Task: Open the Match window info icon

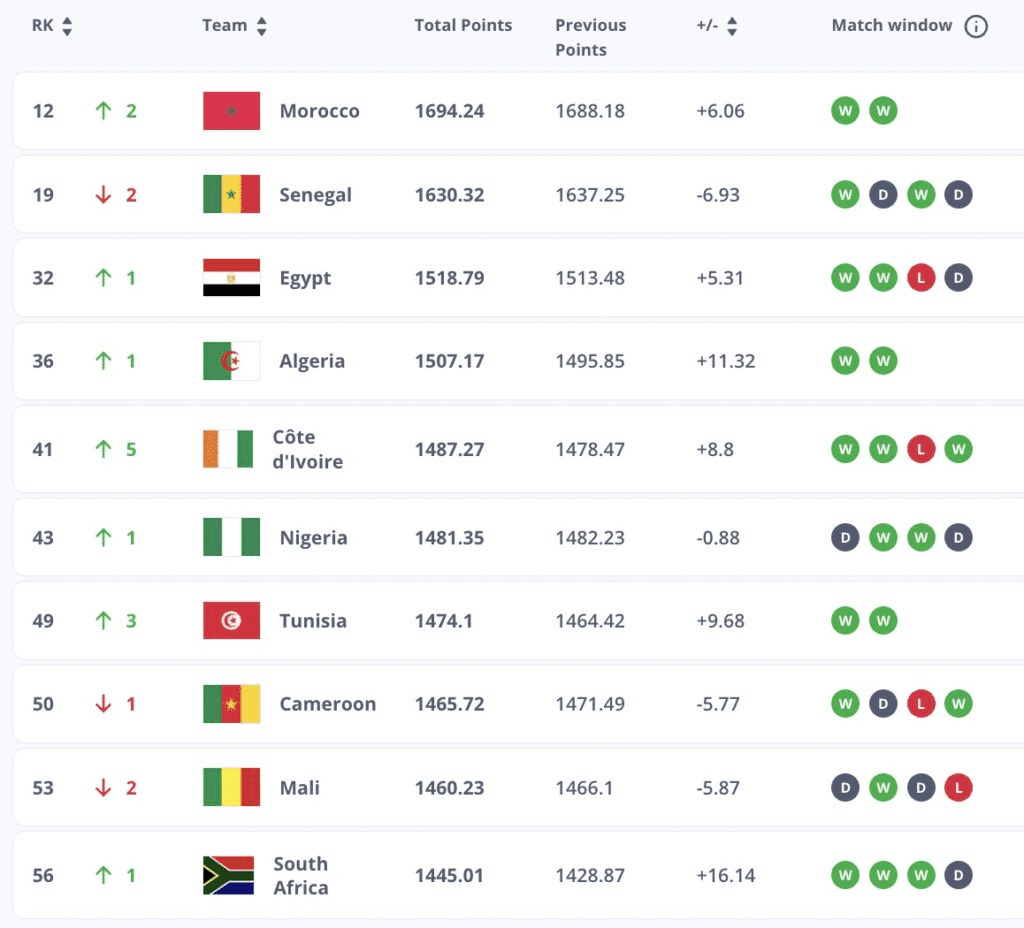Action: coord(975,27)
